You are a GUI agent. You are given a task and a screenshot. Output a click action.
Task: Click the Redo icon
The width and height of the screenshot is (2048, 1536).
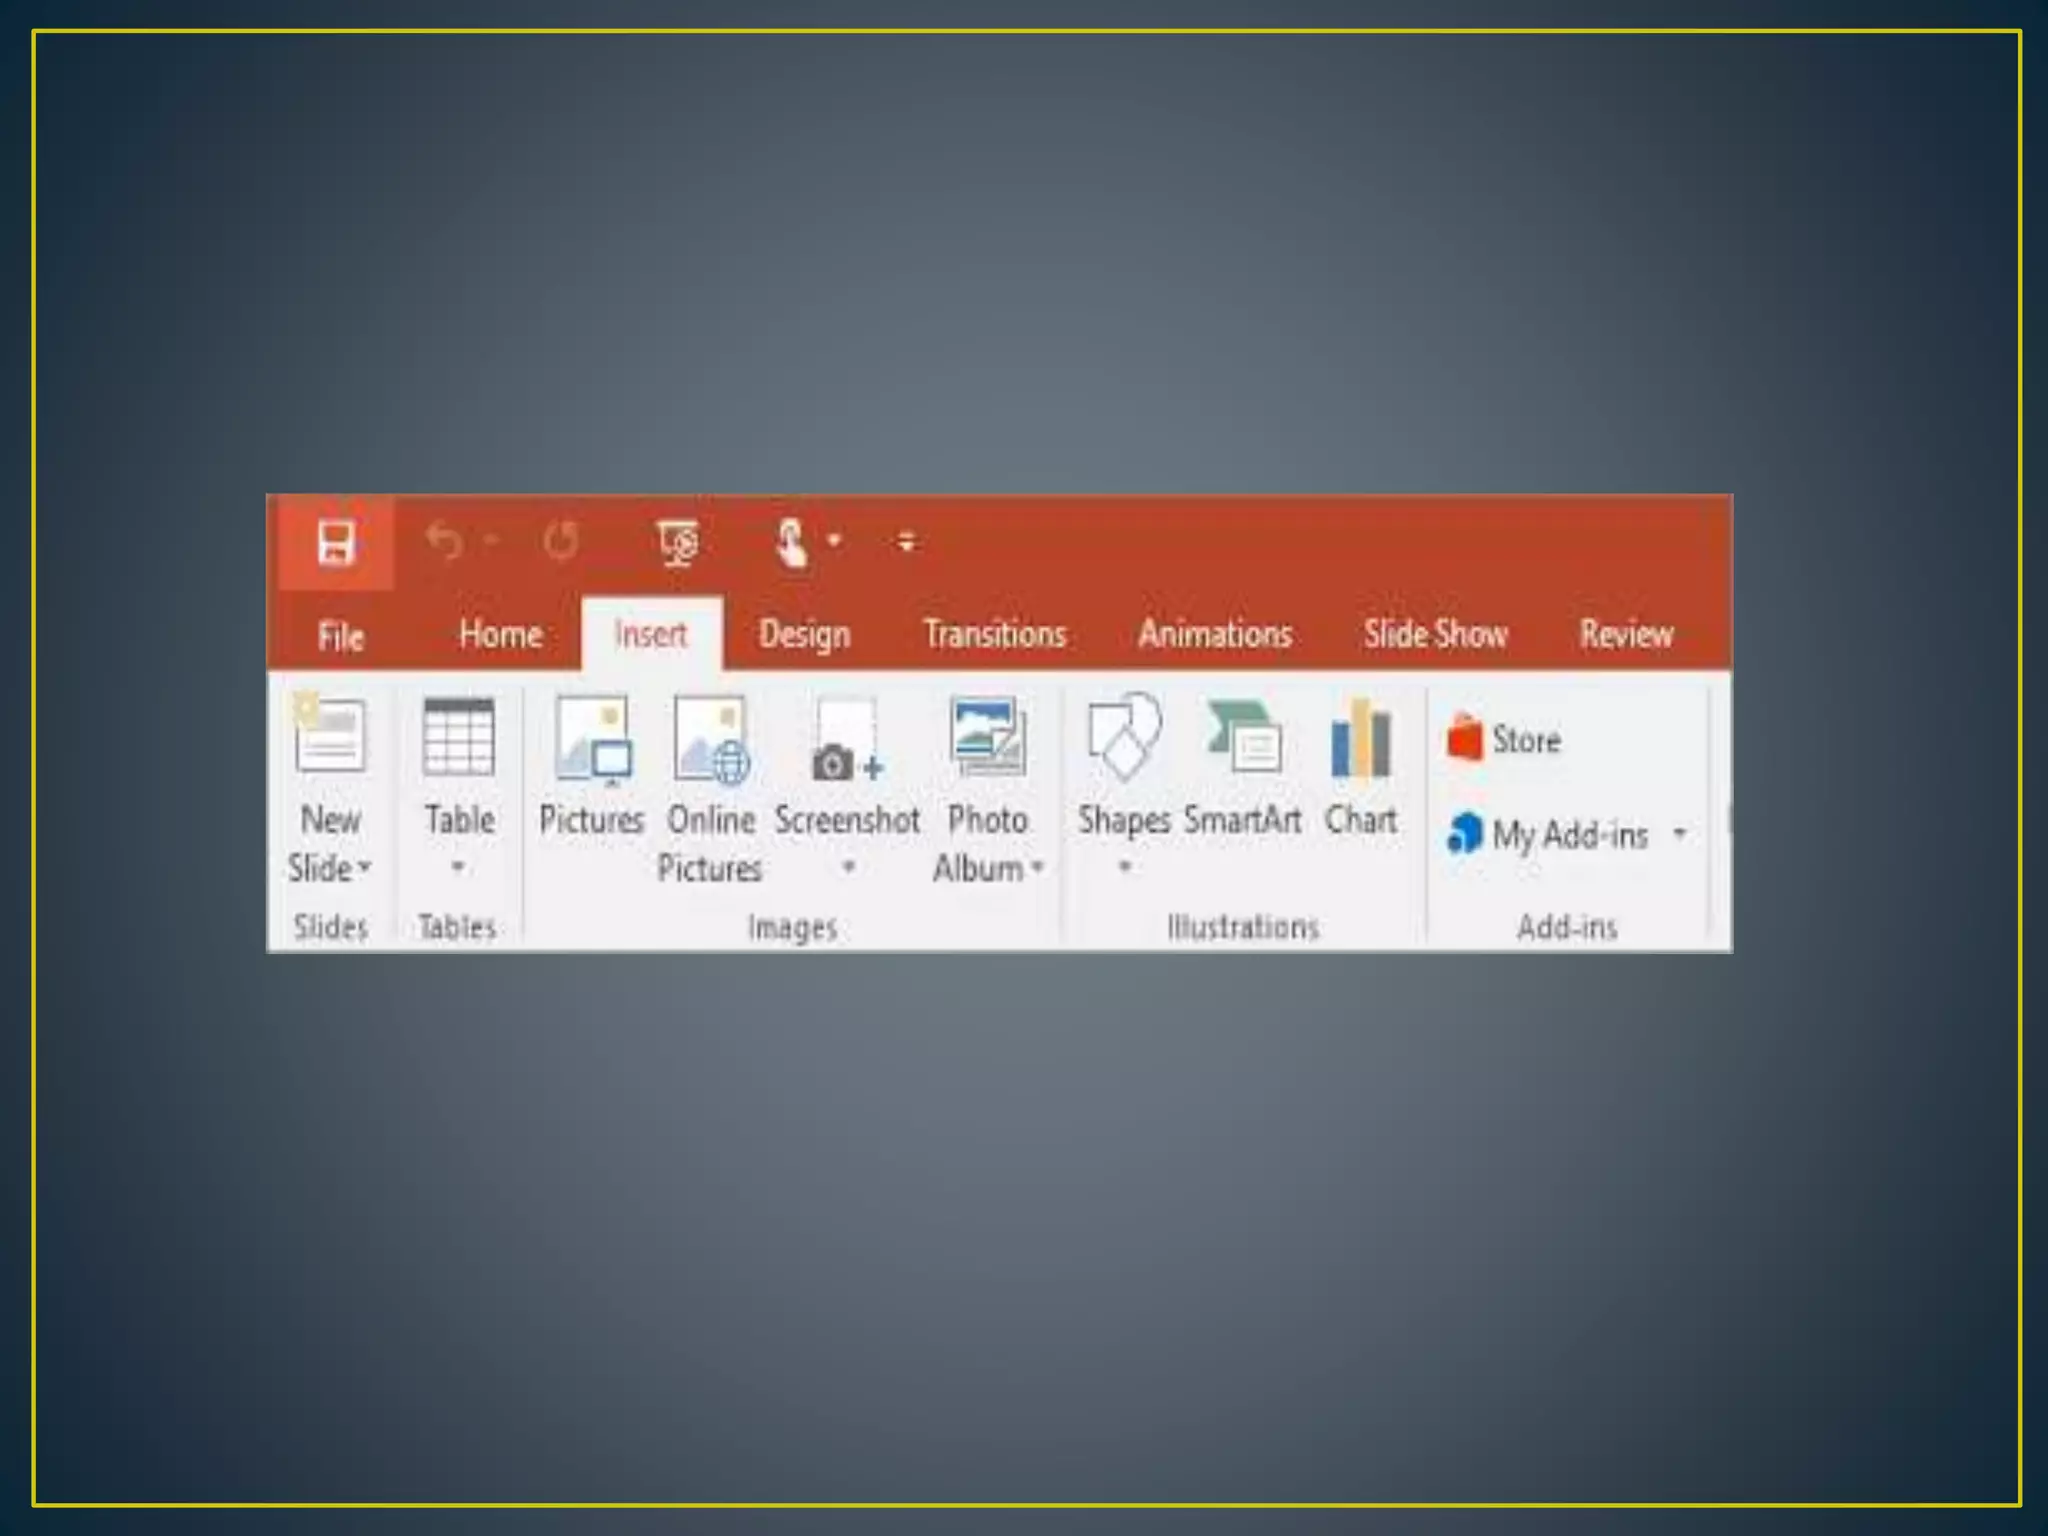click(x=561, y=541)
